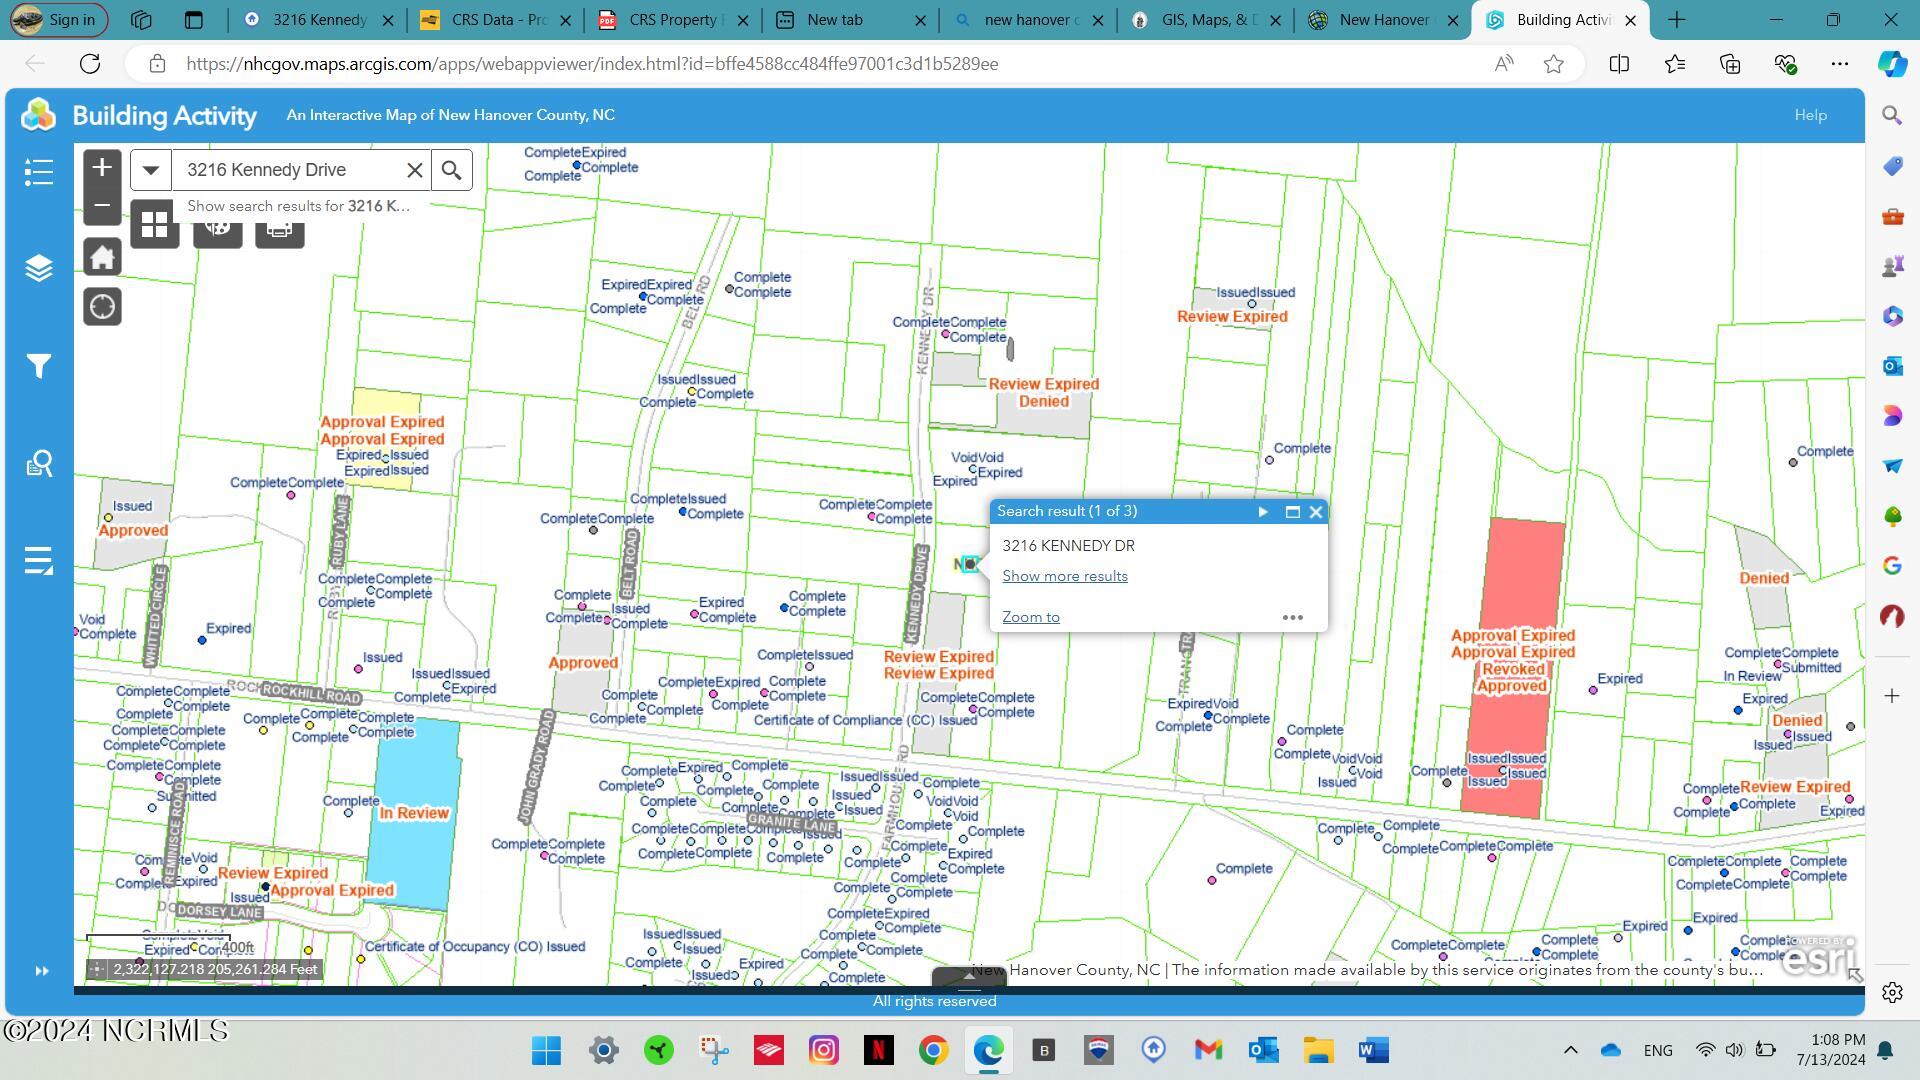Open the Filter widget icon
The height and width of the screenshot is (1080, 1920).
click(x=38, y=366)
